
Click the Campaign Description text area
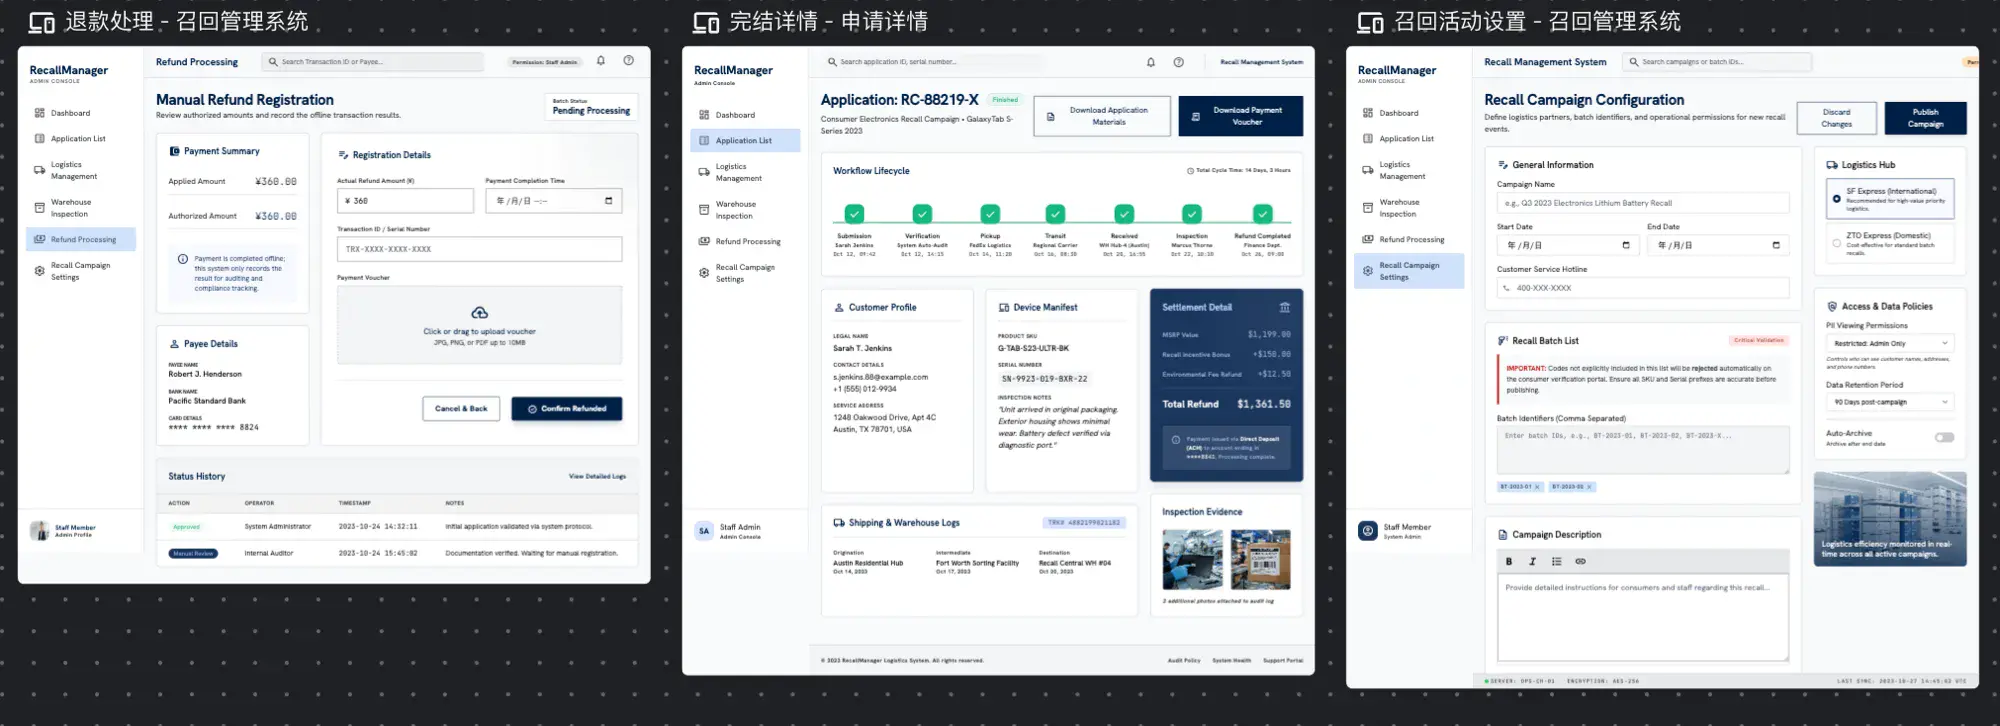pyautogui.click(x=1643, y=618)
